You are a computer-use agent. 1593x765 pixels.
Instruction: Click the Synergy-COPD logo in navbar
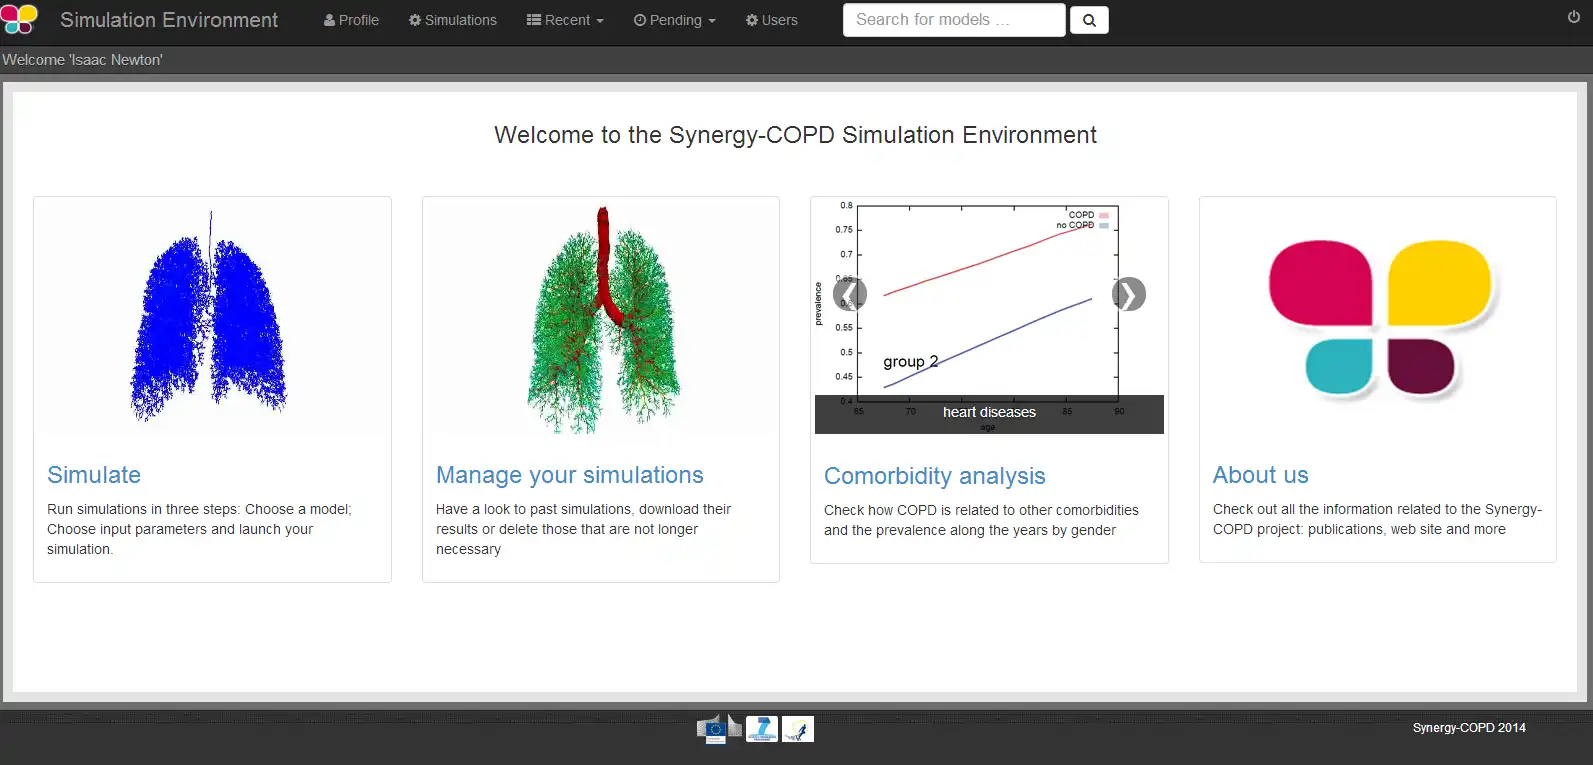pos(19,19)
